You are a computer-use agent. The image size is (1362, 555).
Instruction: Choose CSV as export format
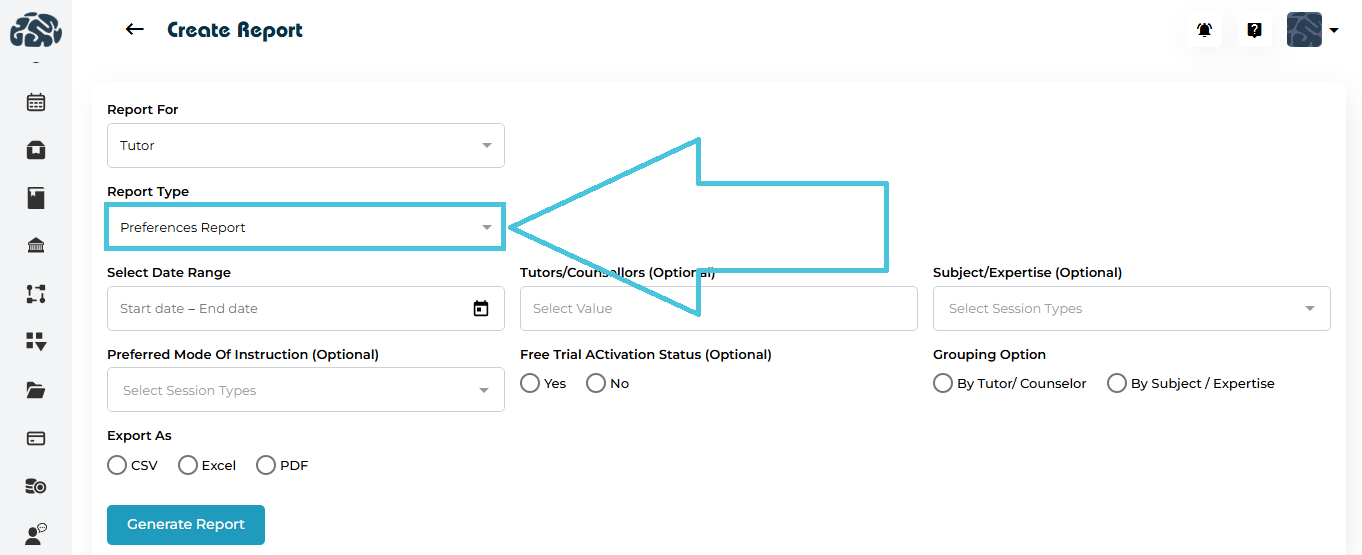click(x=117, y=465)
